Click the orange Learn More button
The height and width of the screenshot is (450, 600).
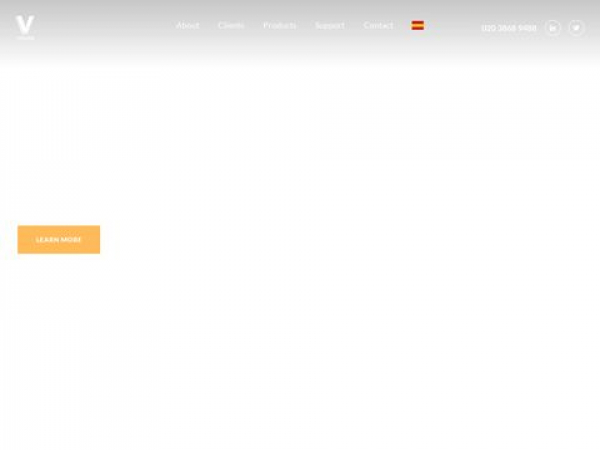[59, 240]
